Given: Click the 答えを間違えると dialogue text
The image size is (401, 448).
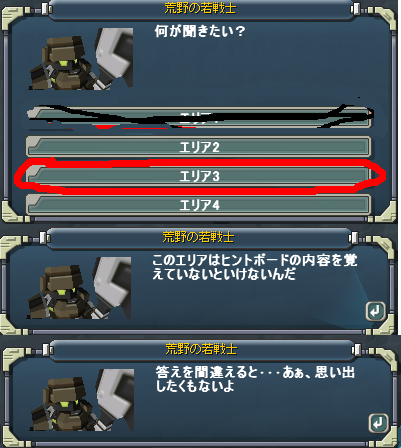Looking at the screenshot, I should coord(255,379).
